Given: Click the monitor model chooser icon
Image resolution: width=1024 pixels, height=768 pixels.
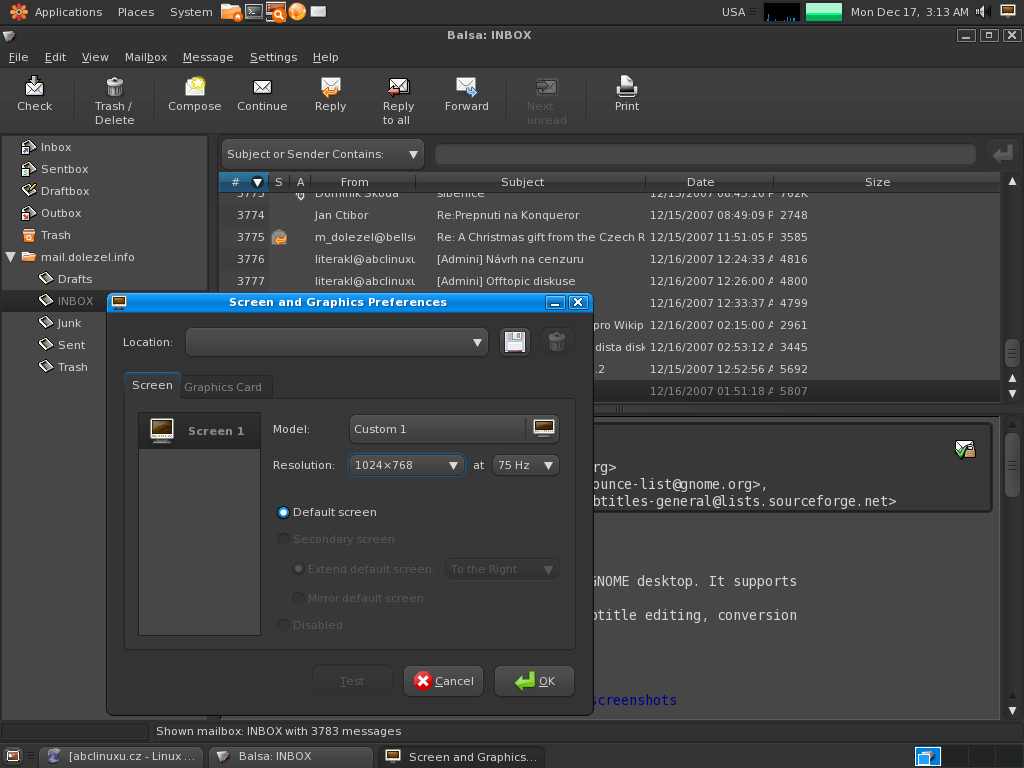Looking at the screenshot, I should [543, 428].
